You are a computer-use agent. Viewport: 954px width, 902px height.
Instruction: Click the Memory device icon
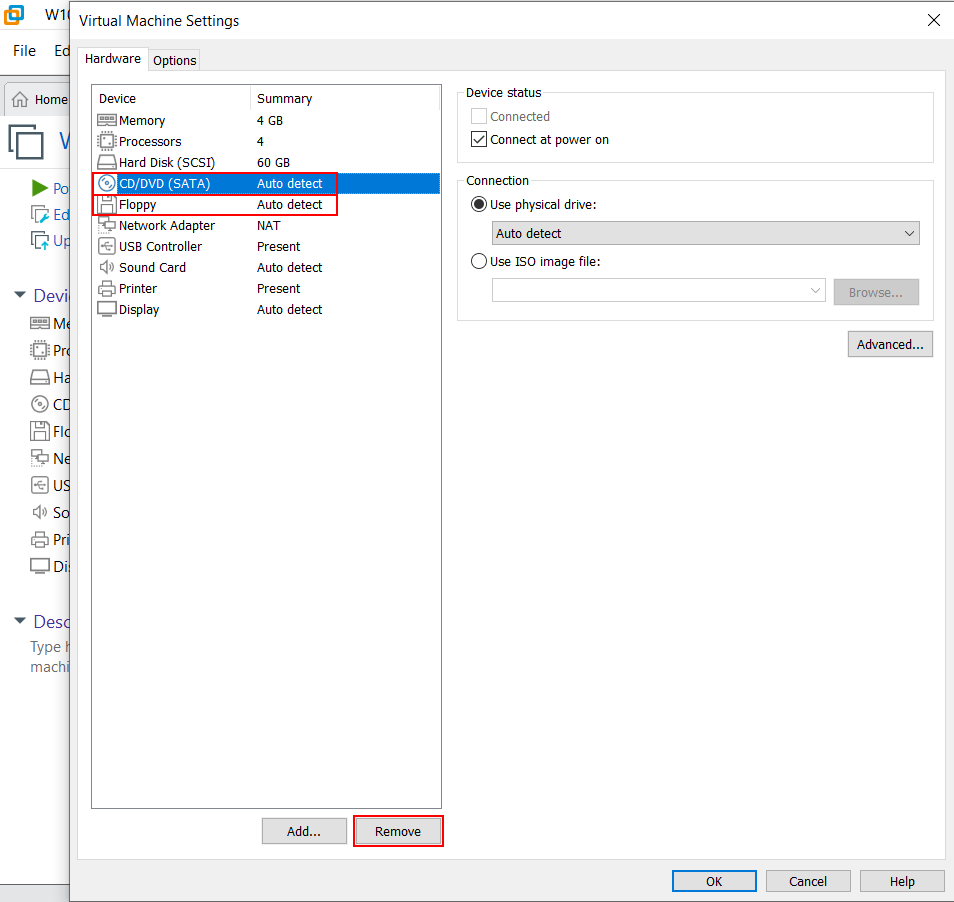click(x=107, y=120)
